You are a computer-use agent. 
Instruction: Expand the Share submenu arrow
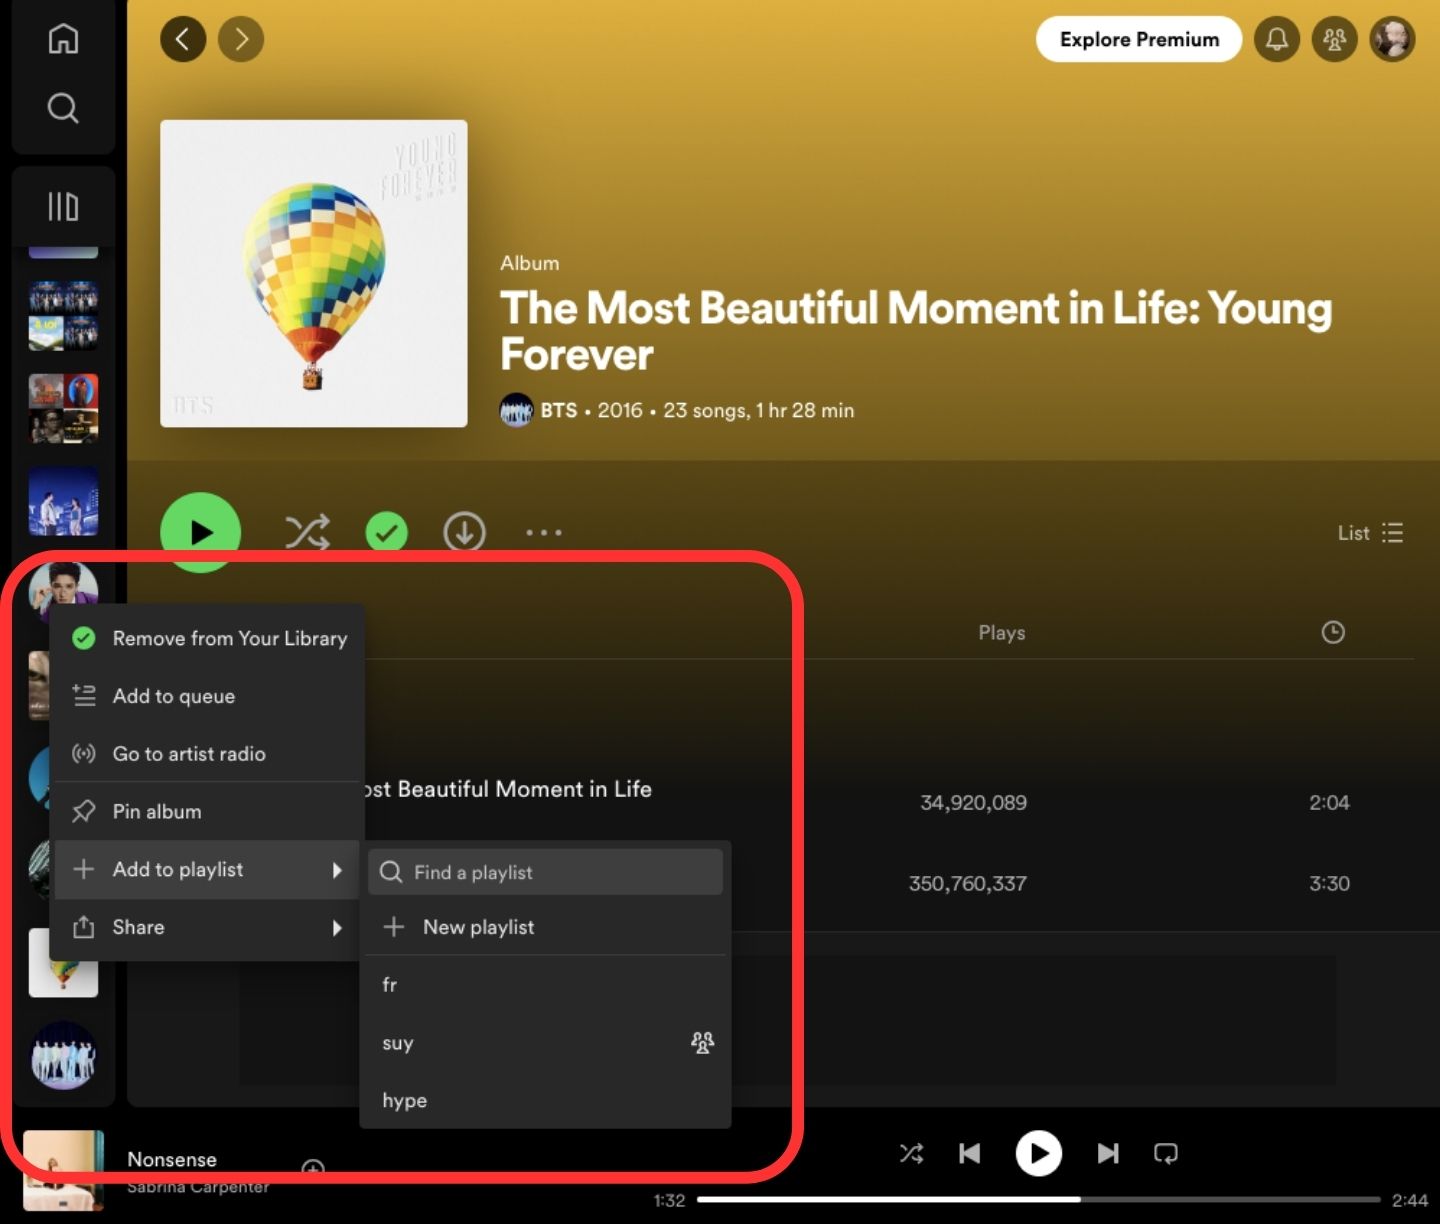point(337,927)
